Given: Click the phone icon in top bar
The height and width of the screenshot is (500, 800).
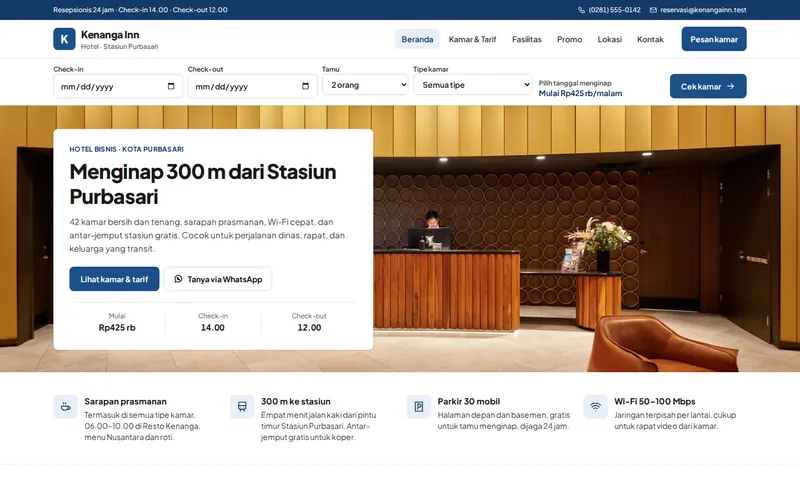Looking at the screenshot, I should (x=581, y=10).
